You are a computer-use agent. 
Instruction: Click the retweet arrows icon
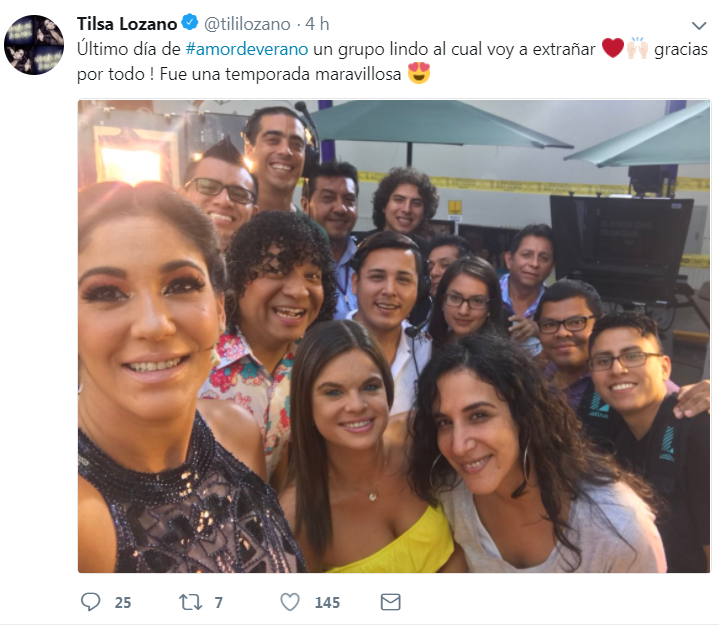[x=190, y=602]
